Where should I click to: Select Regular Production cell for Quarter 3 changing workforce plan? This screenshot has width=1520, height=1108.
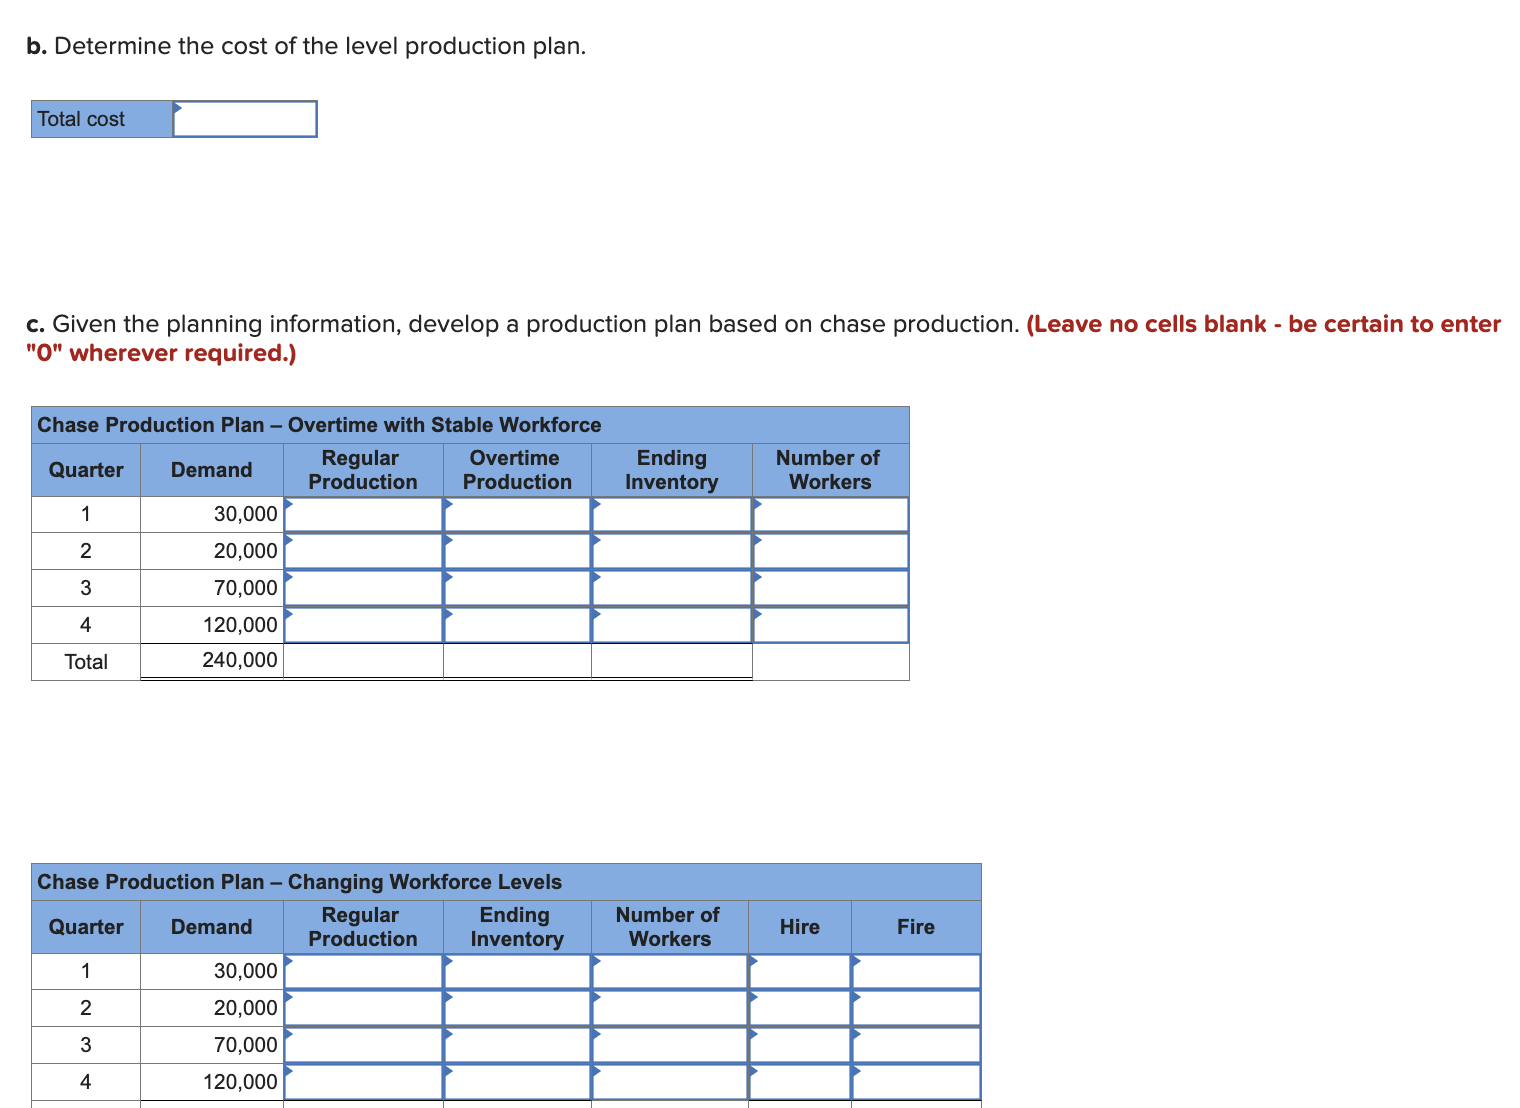coord(363,1044)
